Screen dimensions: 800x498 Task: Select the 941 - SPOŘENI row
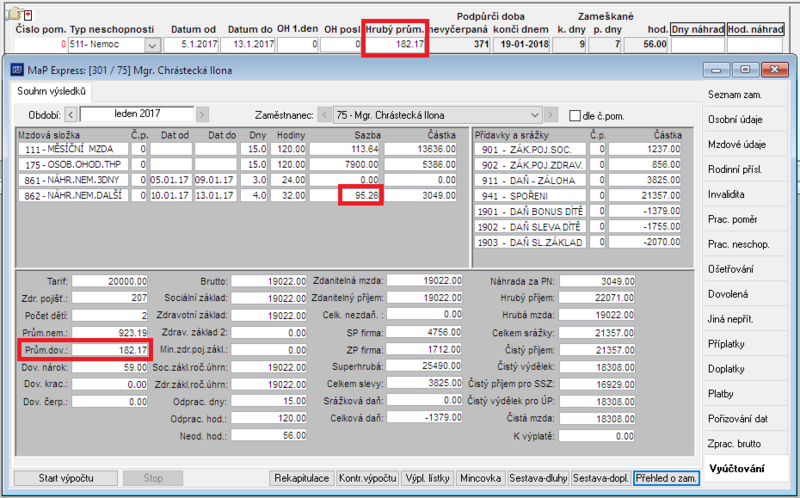pyautogui.click(x=578, y=195)
